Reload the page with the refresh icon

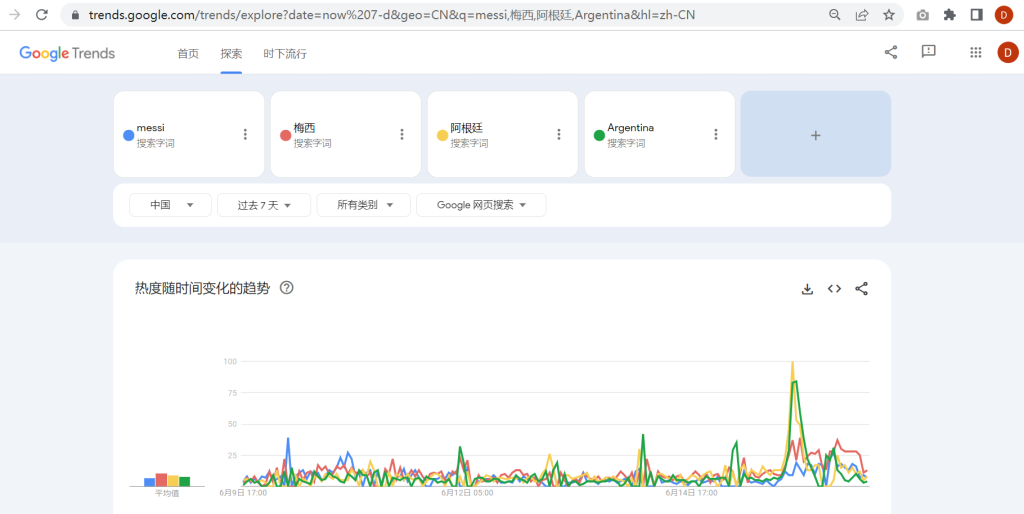coord(41,14)
